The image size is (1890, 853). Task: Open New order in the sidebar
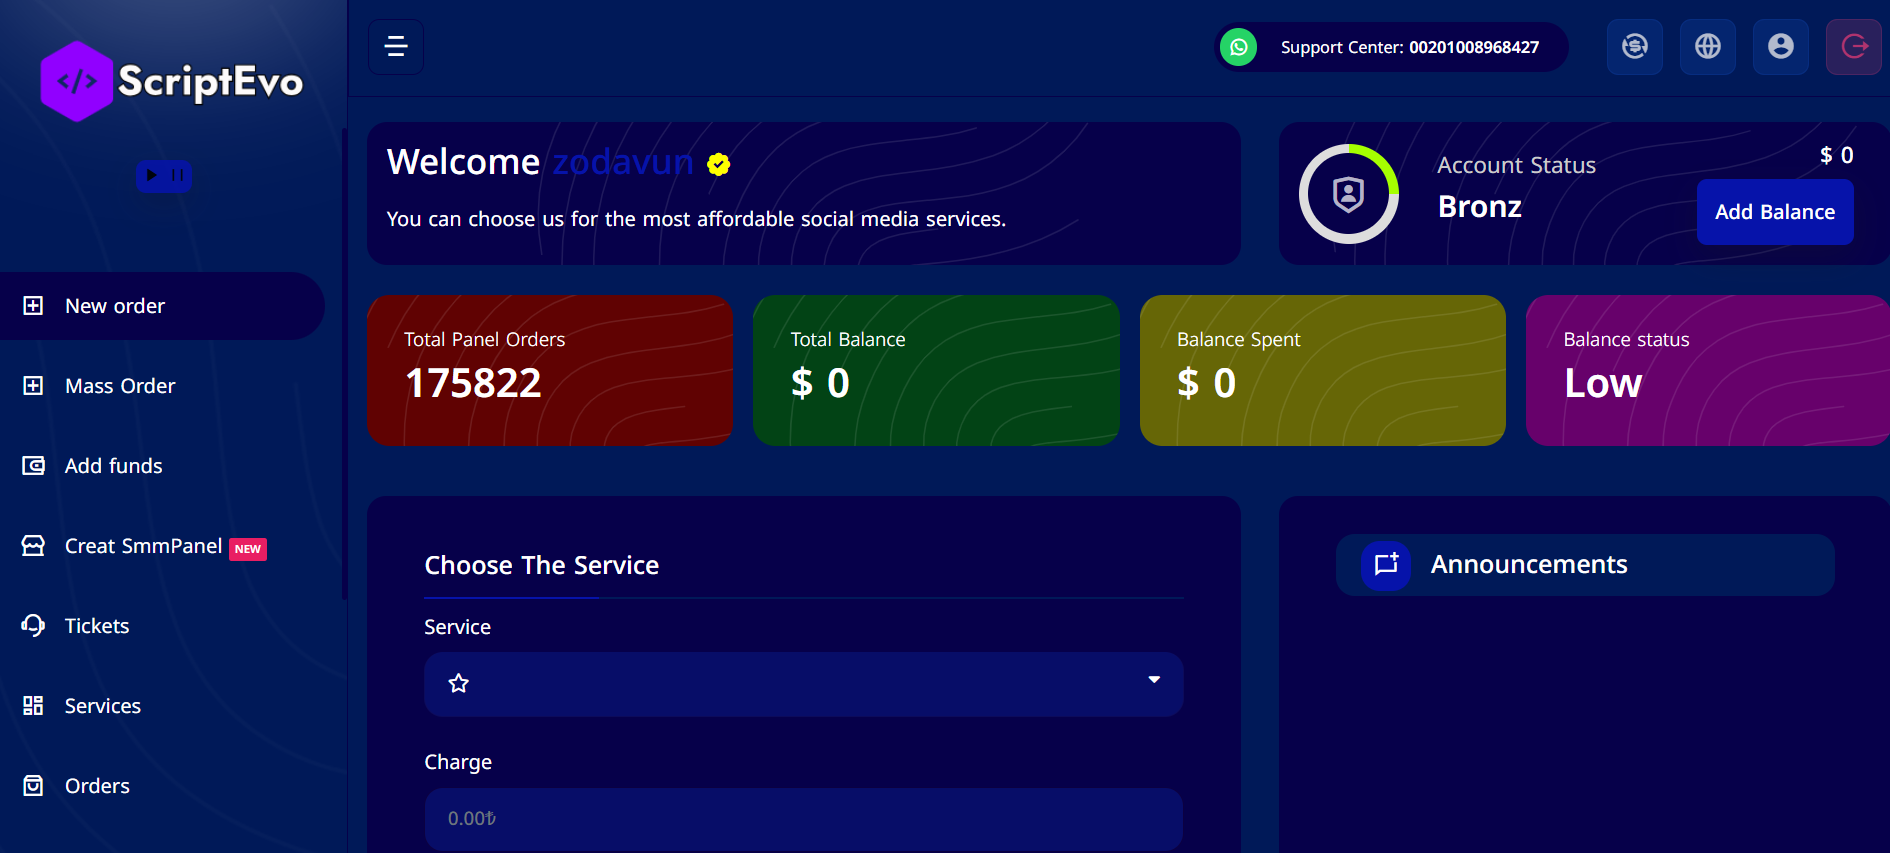tap(115, 306)
